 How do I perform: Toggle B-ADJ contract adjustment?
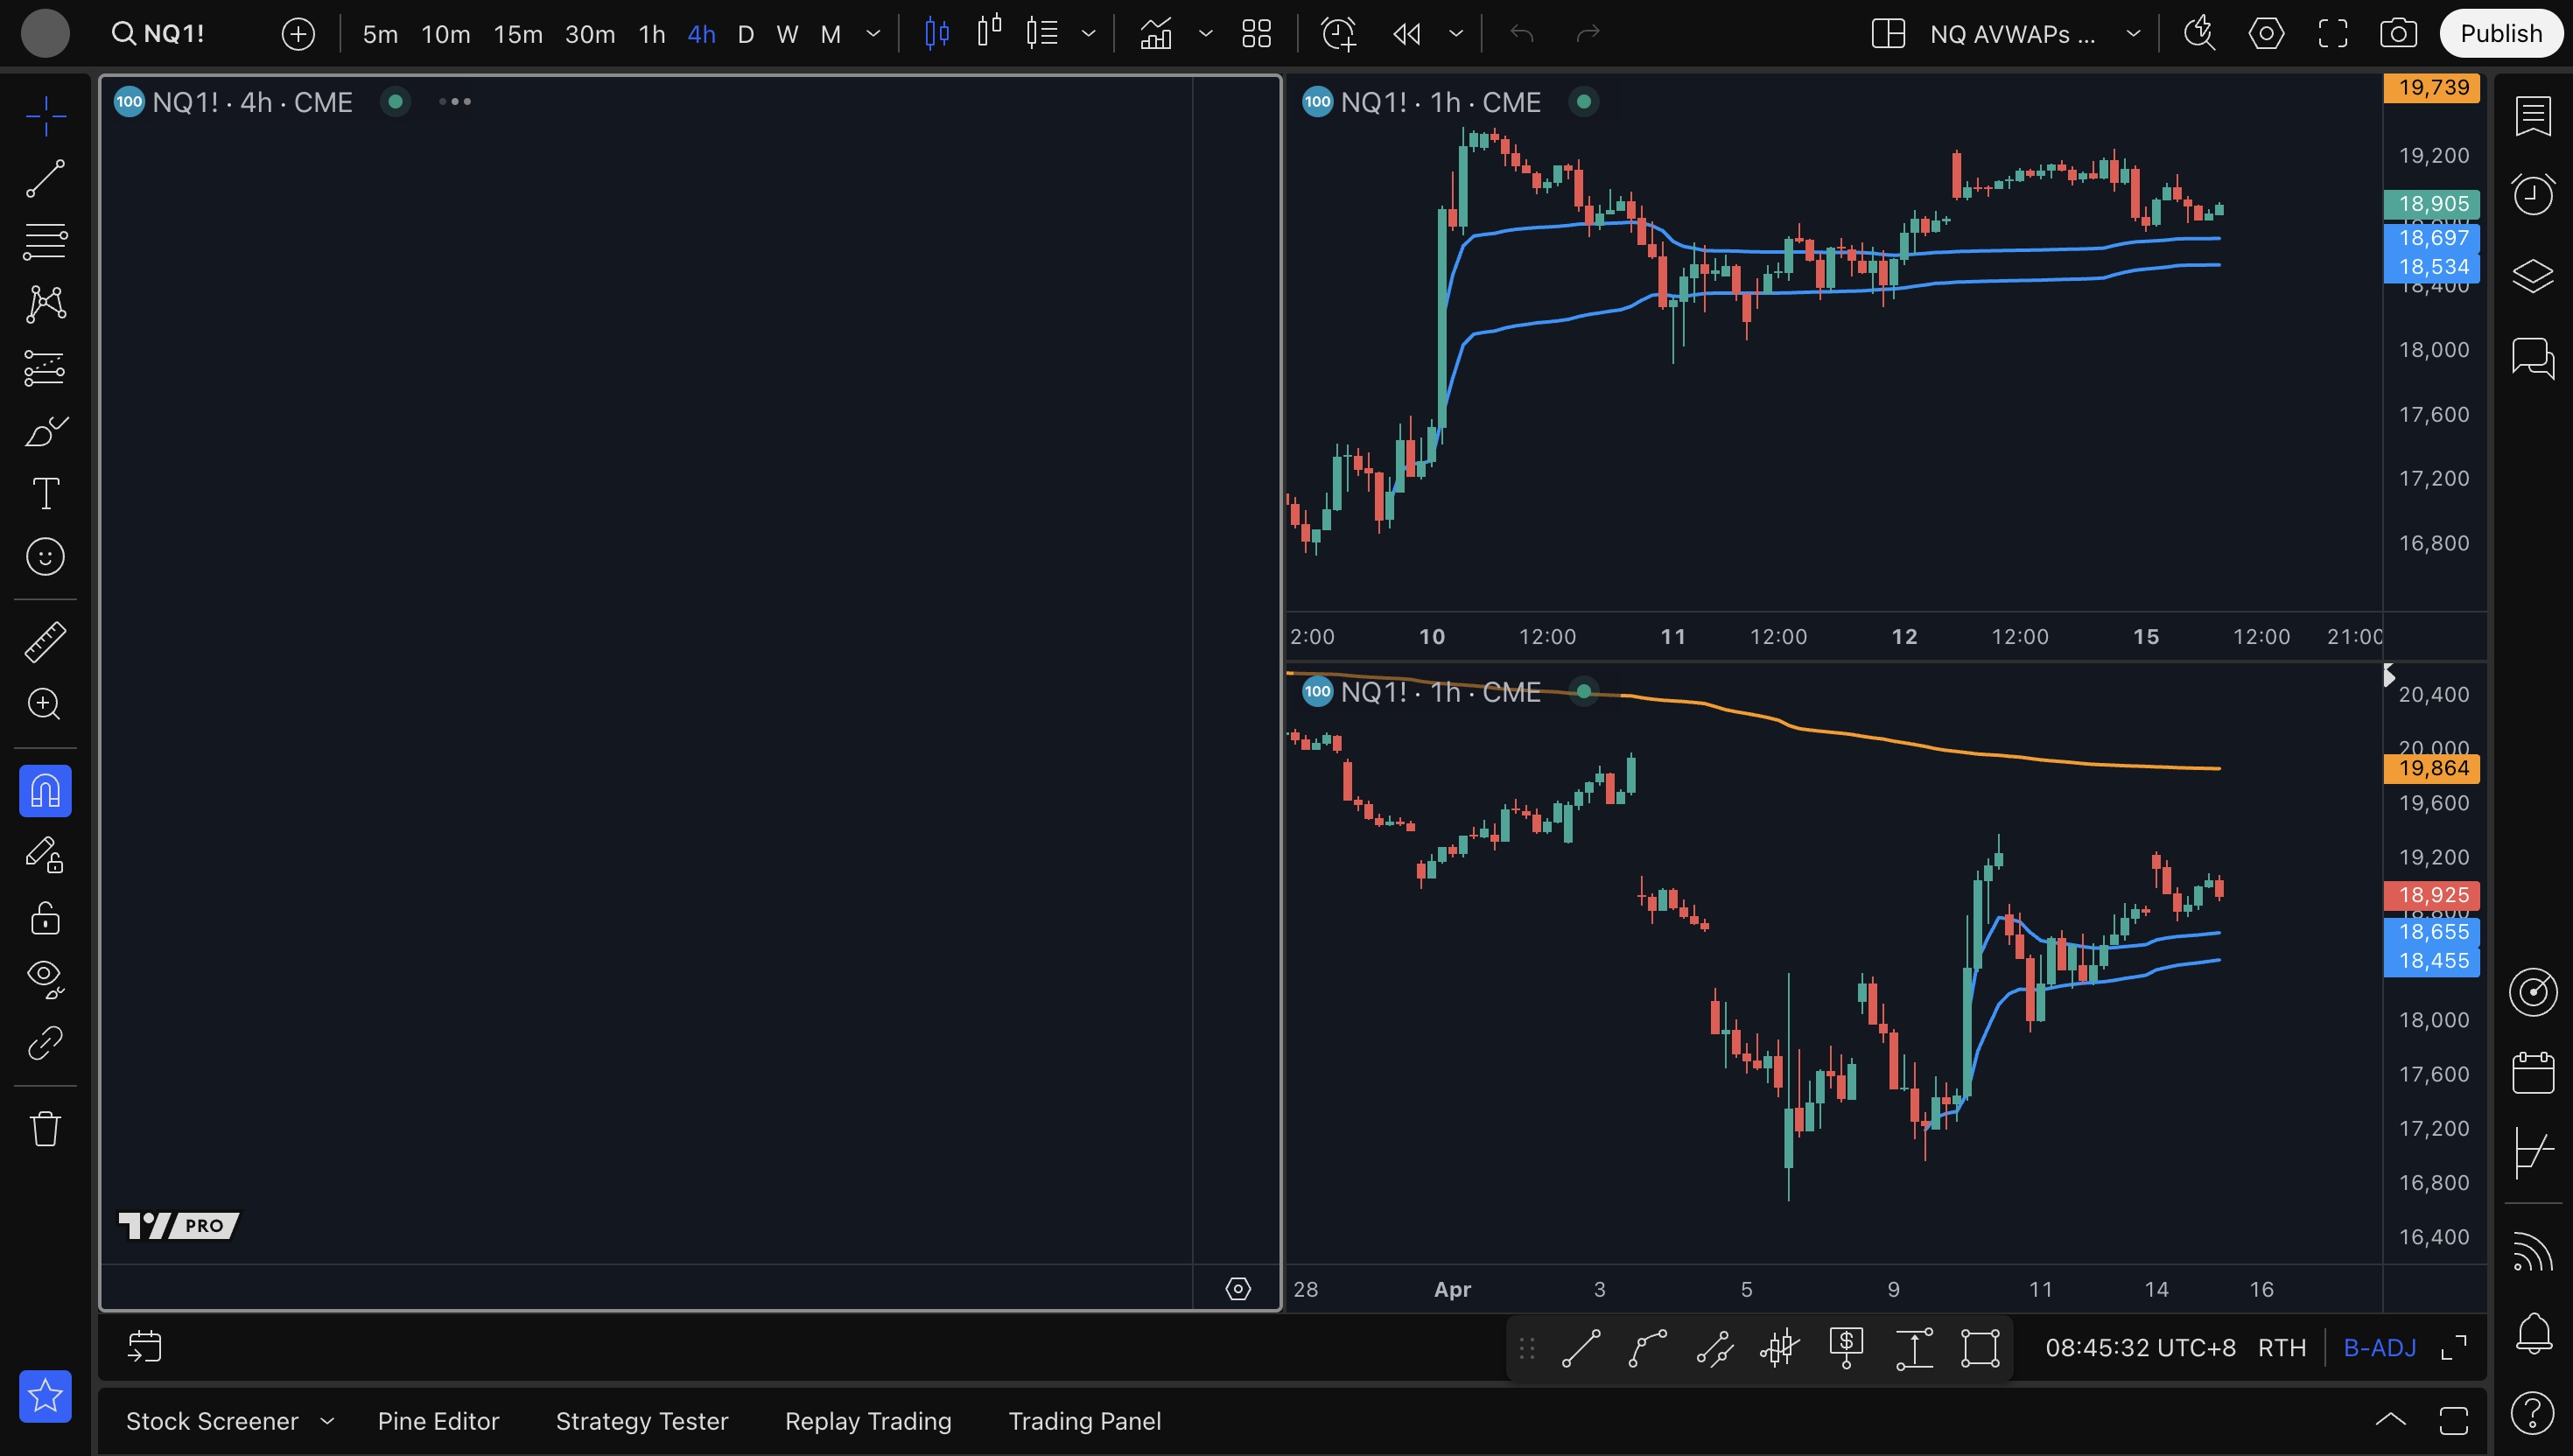[2379, 1348]
